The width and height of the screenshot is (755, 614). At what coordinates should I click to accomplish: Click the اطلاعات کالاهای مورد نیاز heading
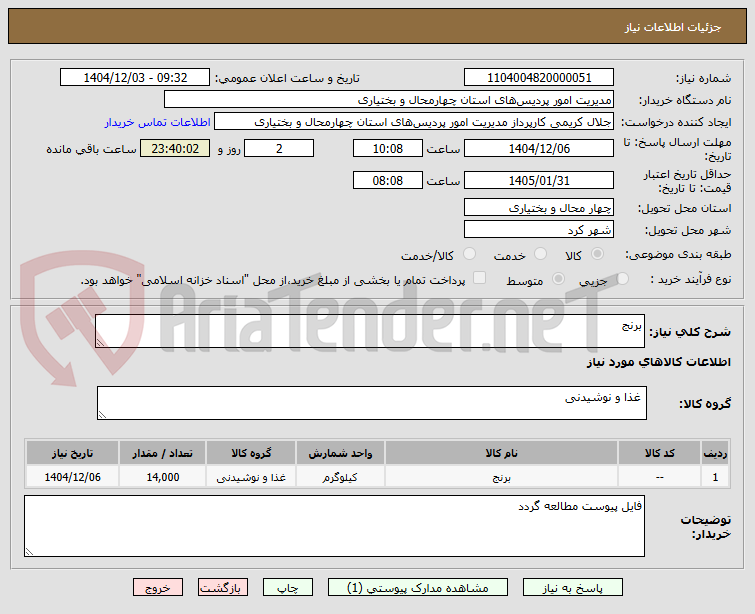point(659,362)
